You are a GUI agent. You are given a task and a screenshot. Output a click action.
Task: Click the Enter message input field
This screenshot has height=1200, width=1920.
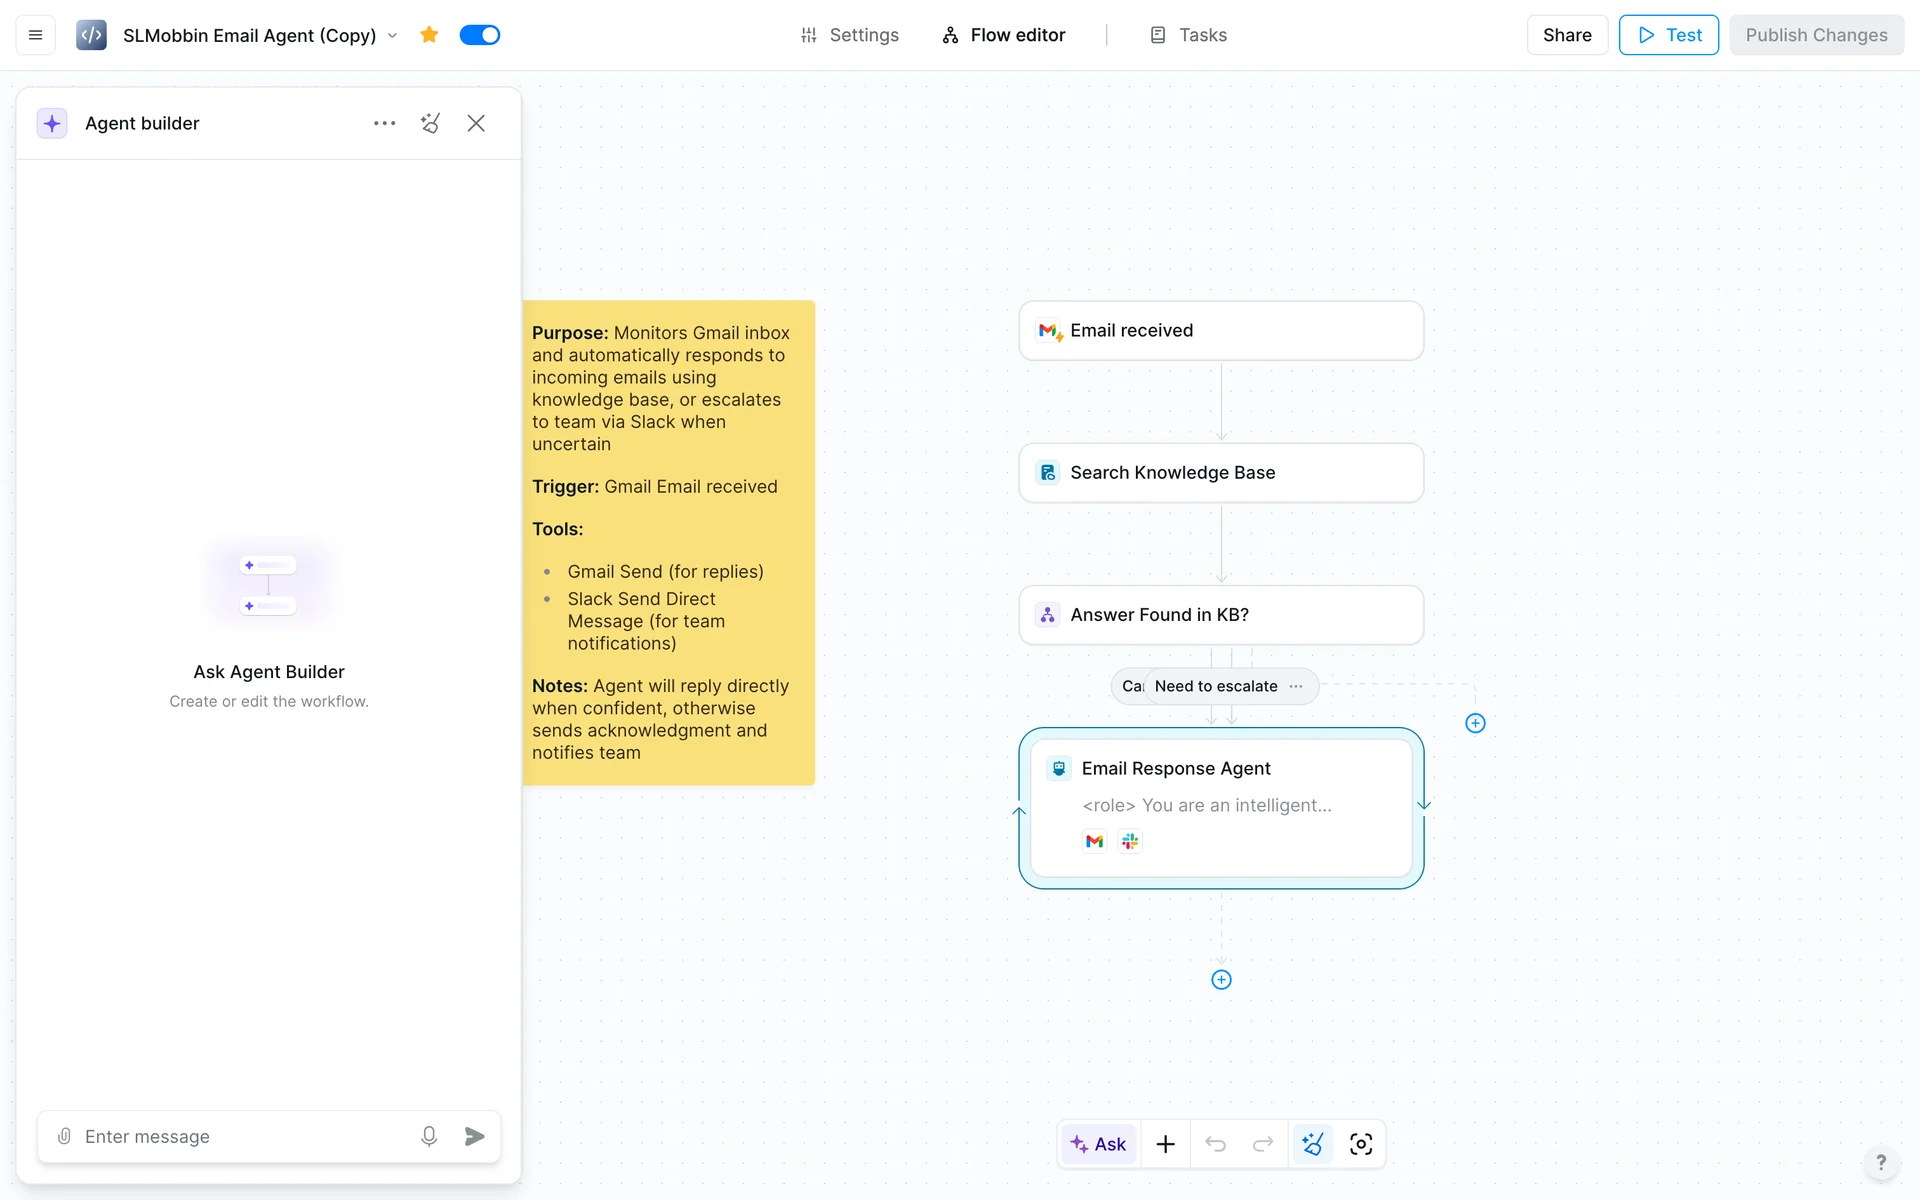[x=240, y=1136]
